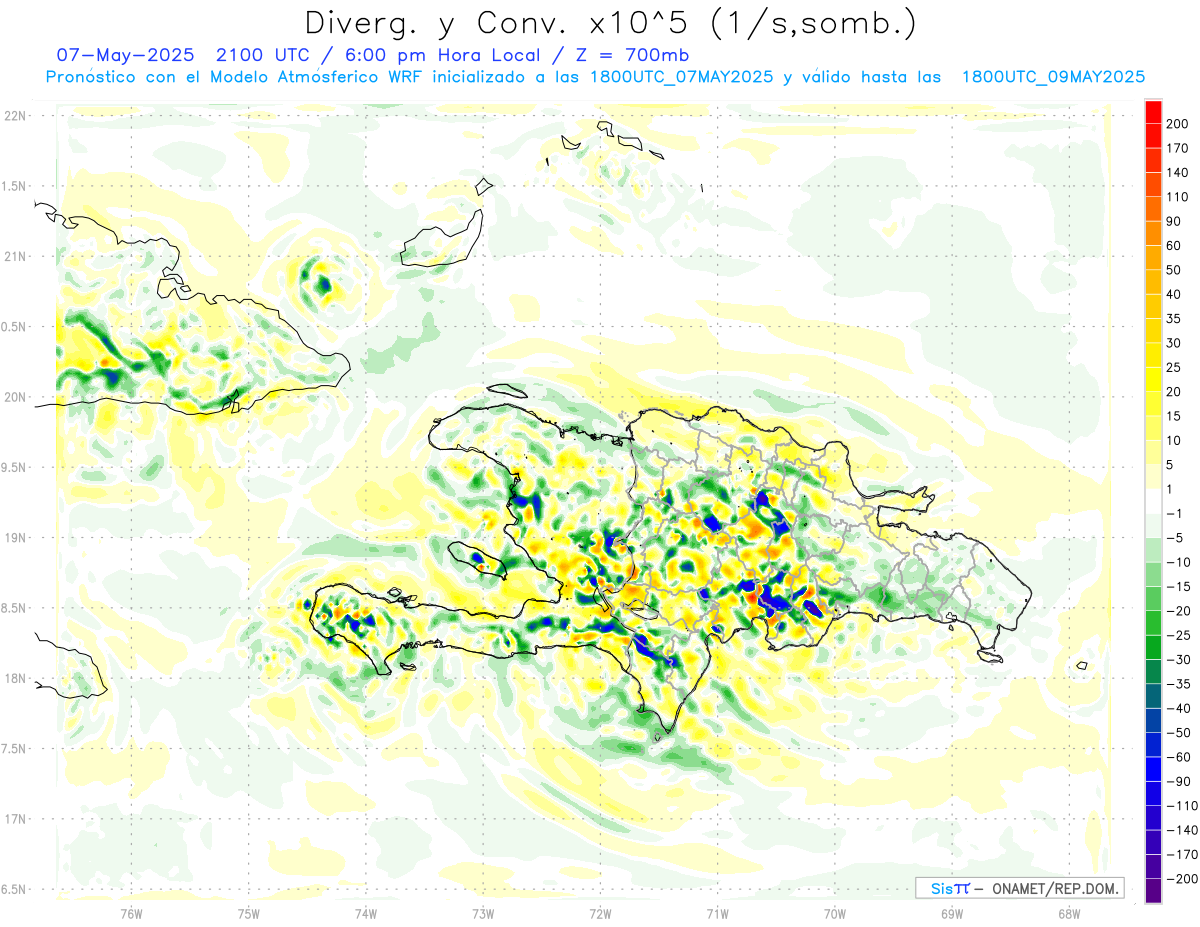This screenshot has width=1200, height=927.
Task: Click the '73W' longitude label
Action: coord(483,912)
